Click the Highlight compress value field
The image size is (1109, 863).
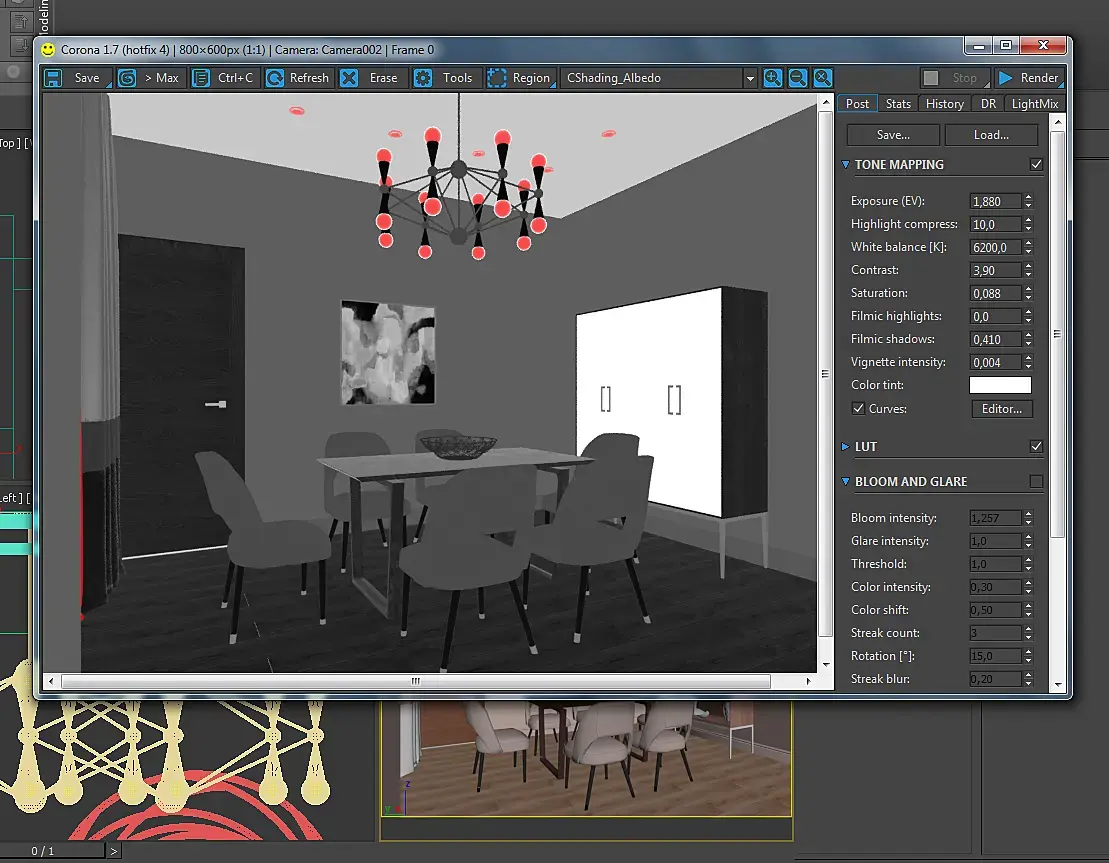pyautogui.click(x=995, y=224)
